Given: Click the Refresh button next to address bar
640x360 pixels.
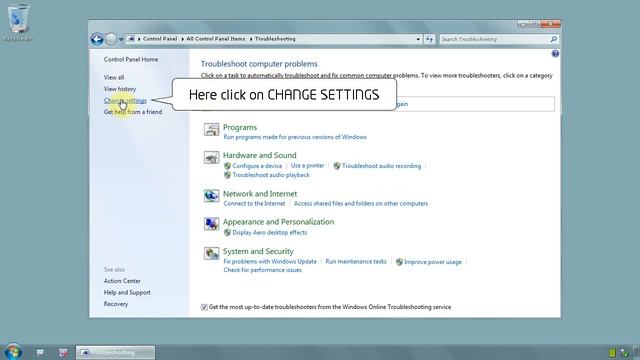Looking at the screenshot, I should coord(429,39).
